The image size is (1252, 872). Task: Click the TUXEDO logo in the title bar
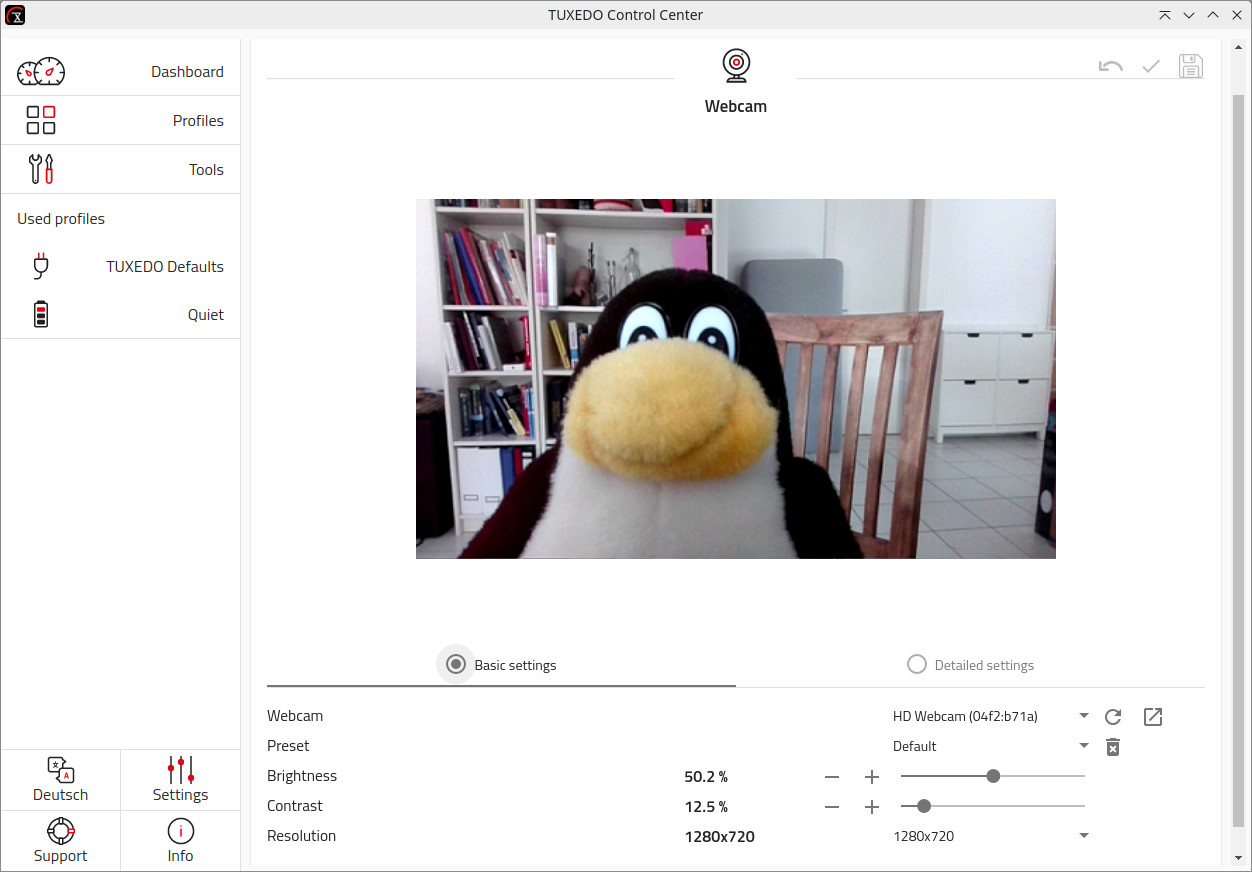tap(15, 14)
